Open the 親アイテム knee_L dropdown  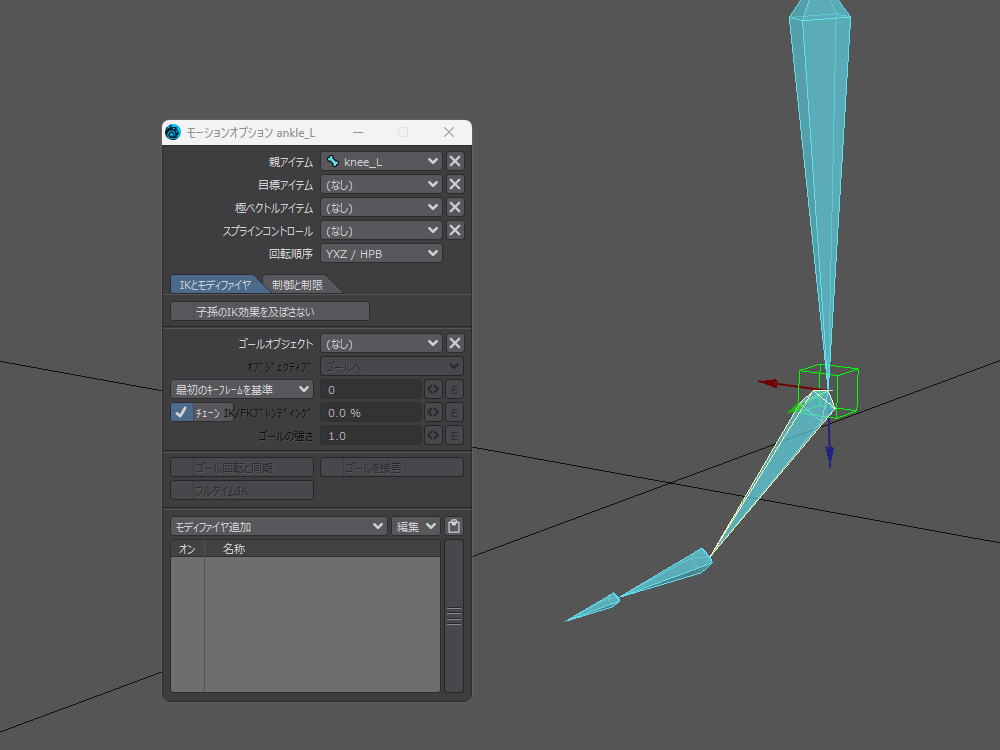381,161
